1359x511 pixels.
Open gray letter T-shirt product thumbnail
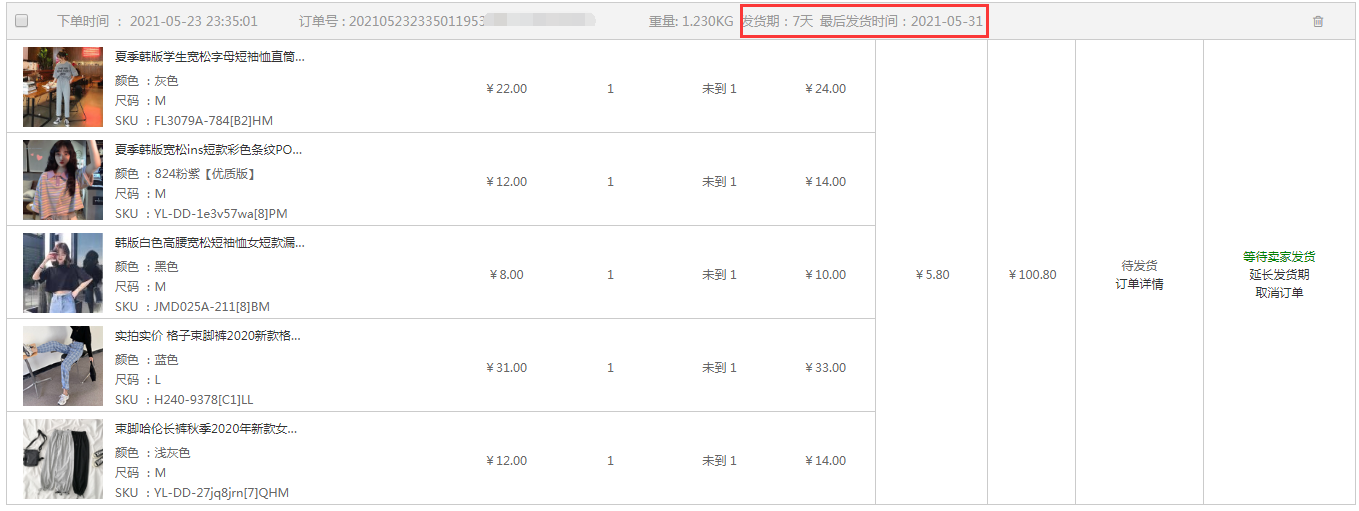63,87
